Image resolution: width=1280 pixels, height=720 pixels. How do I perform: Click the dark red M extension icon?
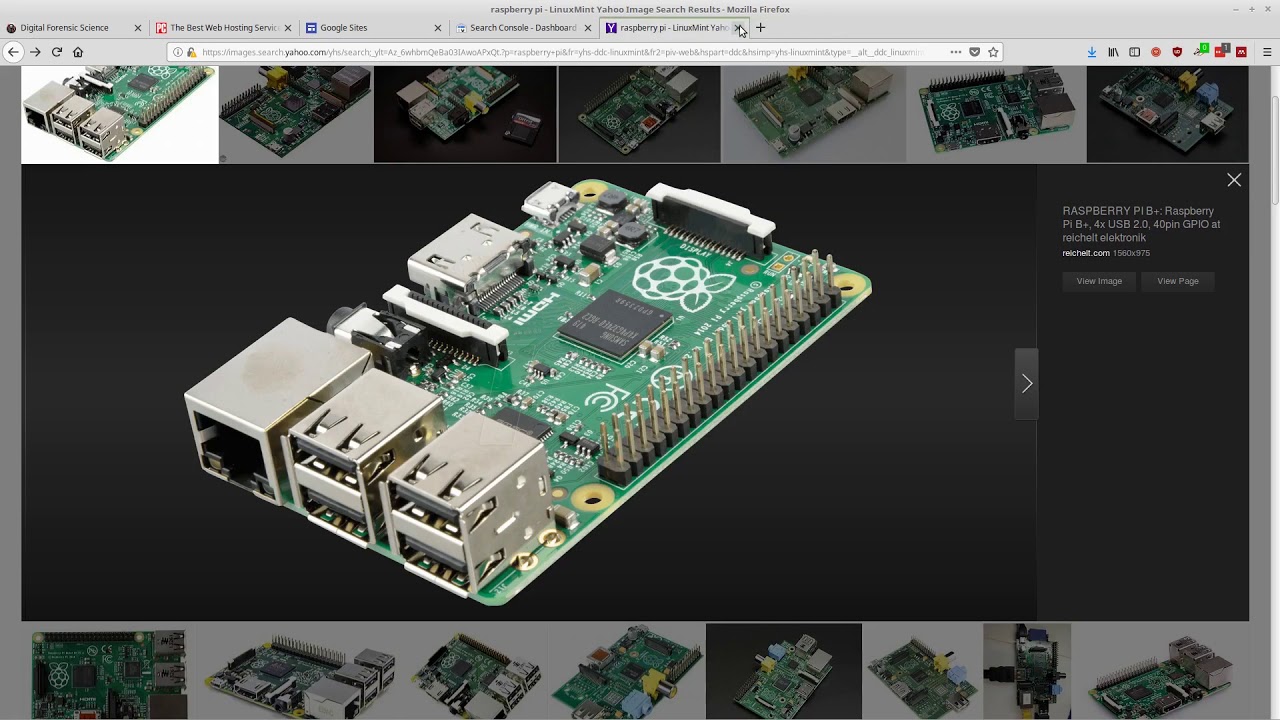(1241, 52)
